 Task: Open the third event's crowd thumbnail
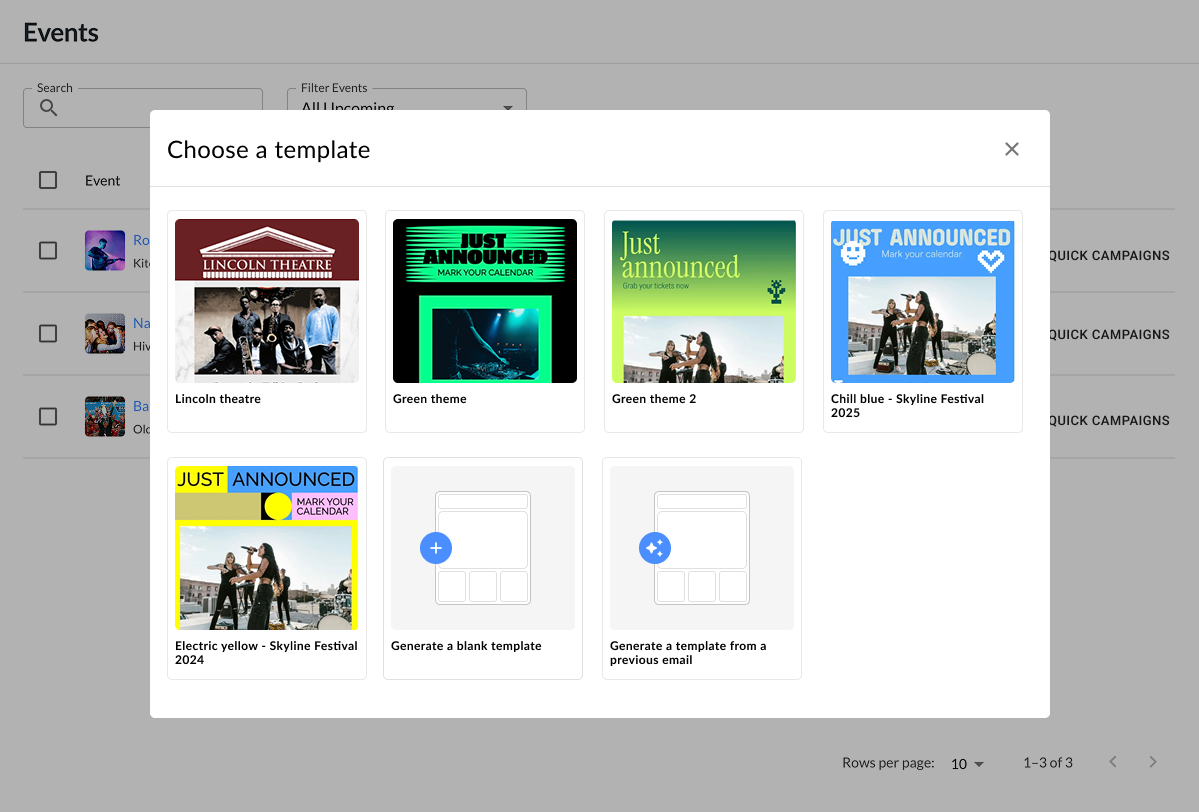pyautogui.click(x=105, y=416)
